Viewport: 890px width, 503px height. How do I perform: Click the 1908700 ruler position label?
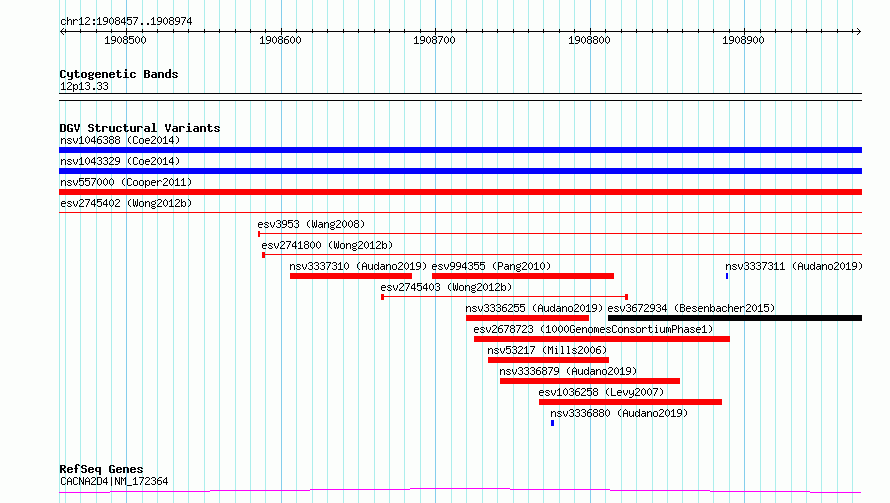(434, 40)
